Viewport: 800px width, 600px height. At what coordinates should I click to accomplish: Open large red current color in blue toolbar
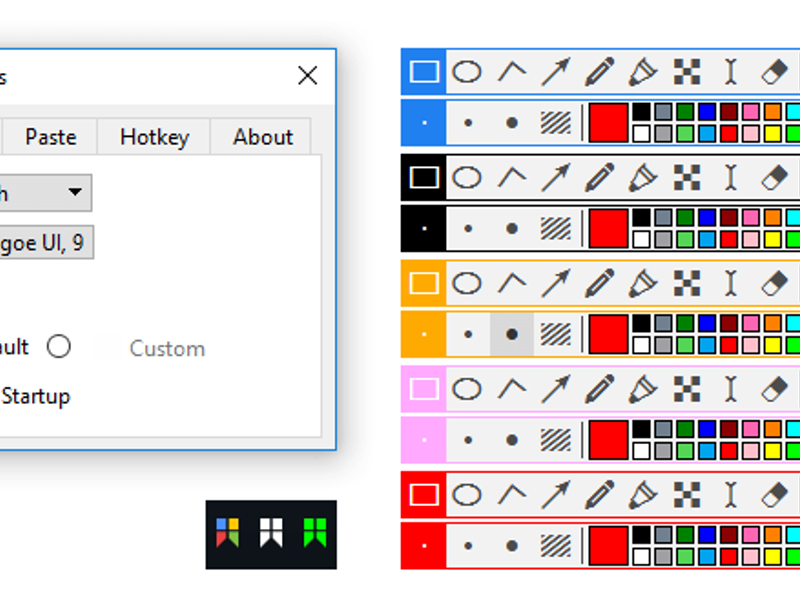tap(608, 122)
